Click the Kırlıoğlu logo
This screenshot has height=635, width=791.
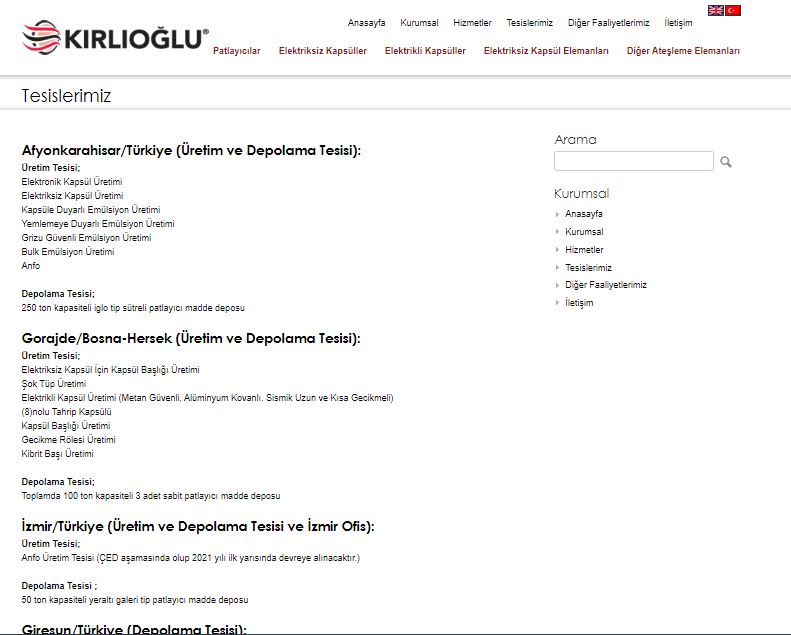tap(115, 37)
